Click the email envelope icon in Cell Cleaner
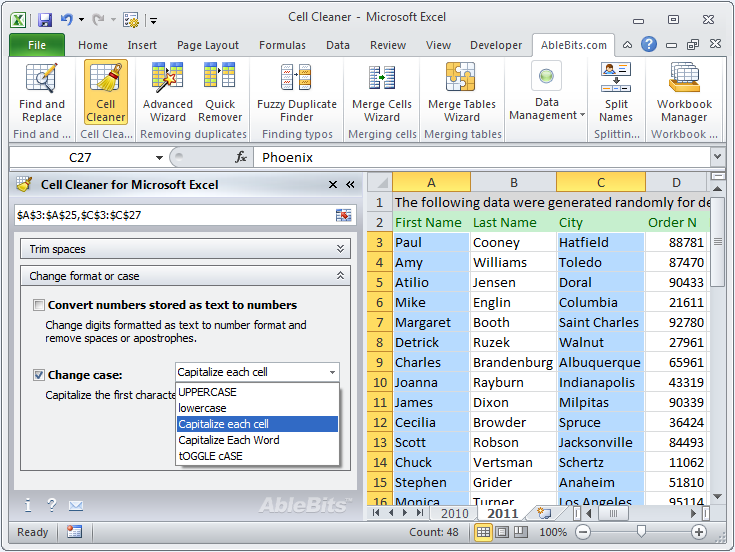The width and height of the screenshot is (735, 552). point(76,506)
